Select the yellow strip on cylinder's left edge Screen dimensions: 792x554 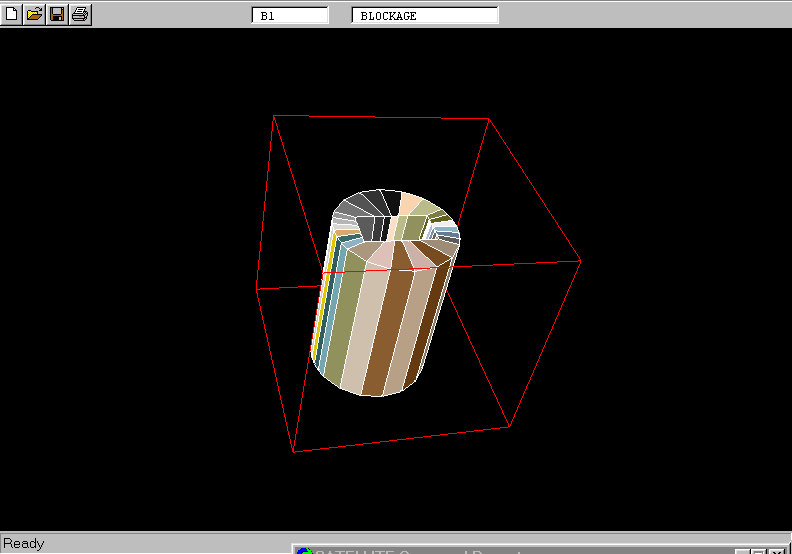coord(318,300)
